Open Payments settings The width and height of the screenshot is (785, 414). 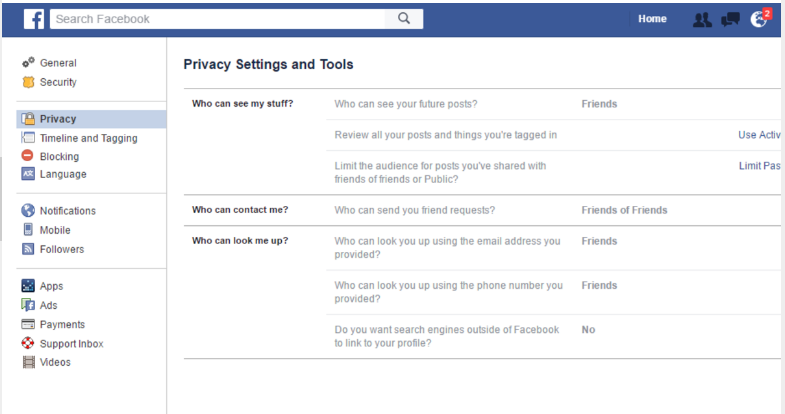[x=63, y=324]
